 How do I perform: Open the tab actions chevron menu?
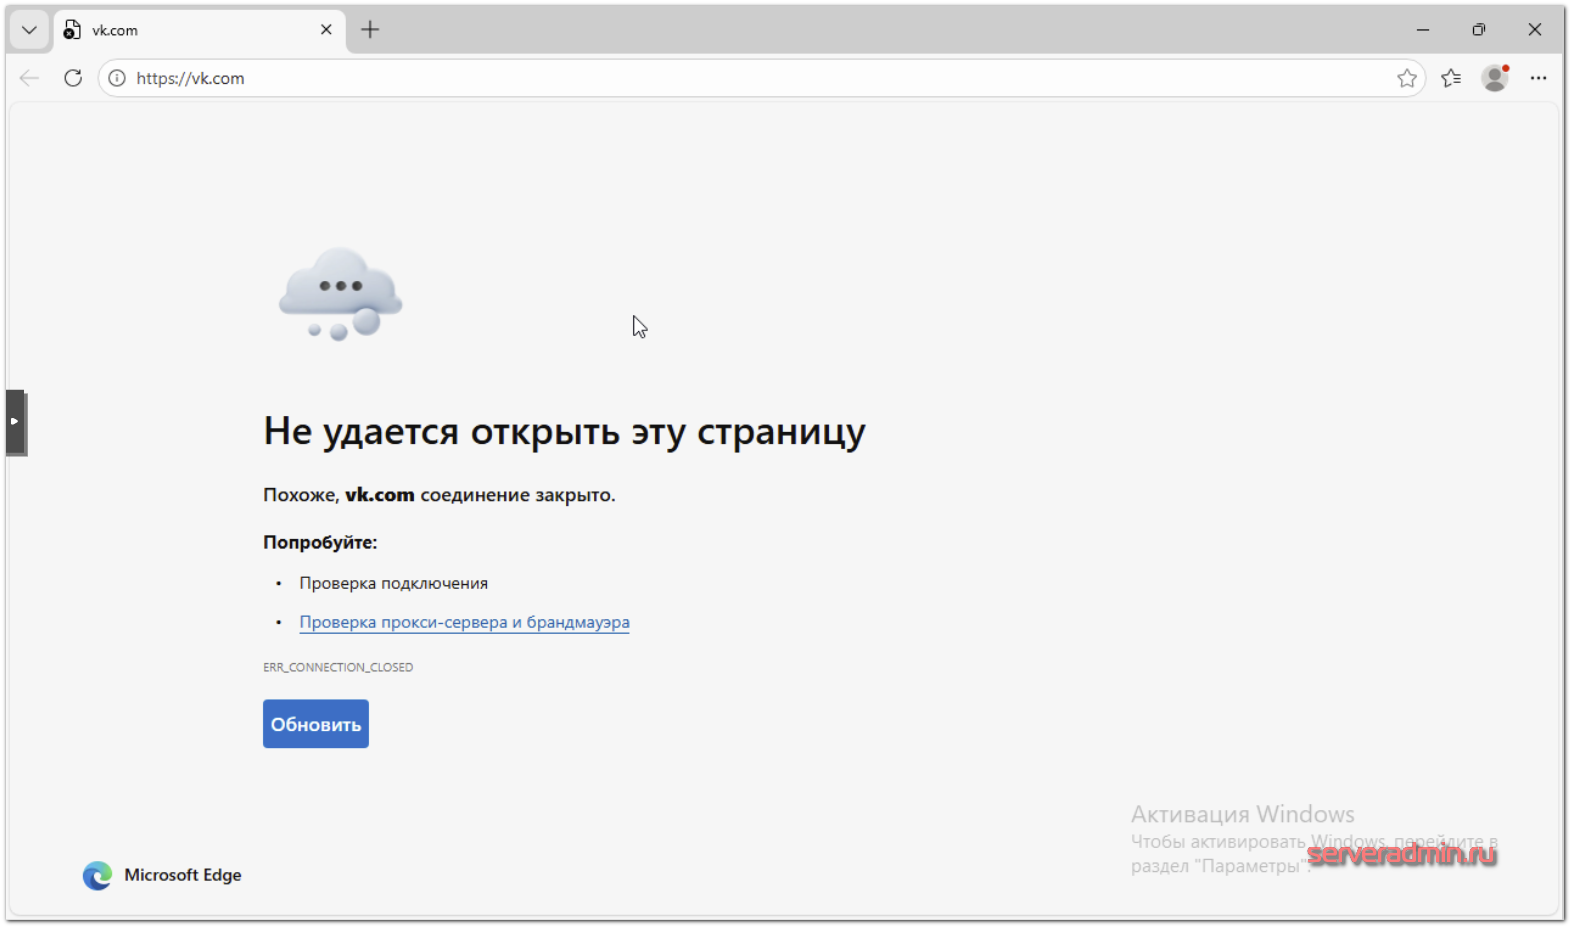[x=29, y=30]
